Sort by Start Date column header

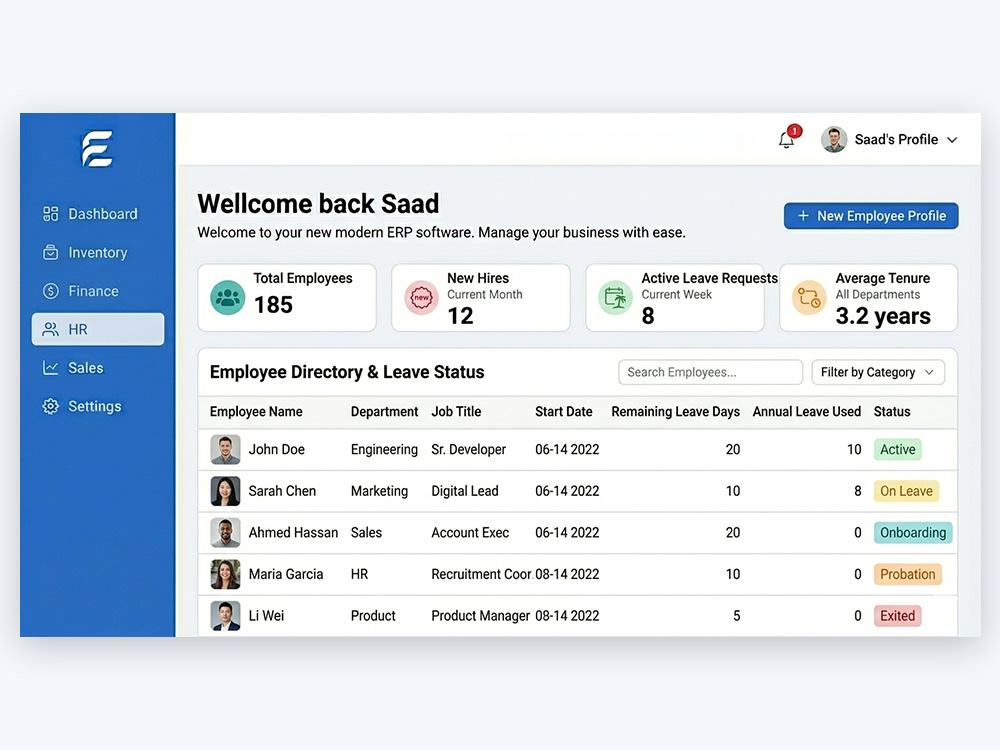tap(564, 412)
